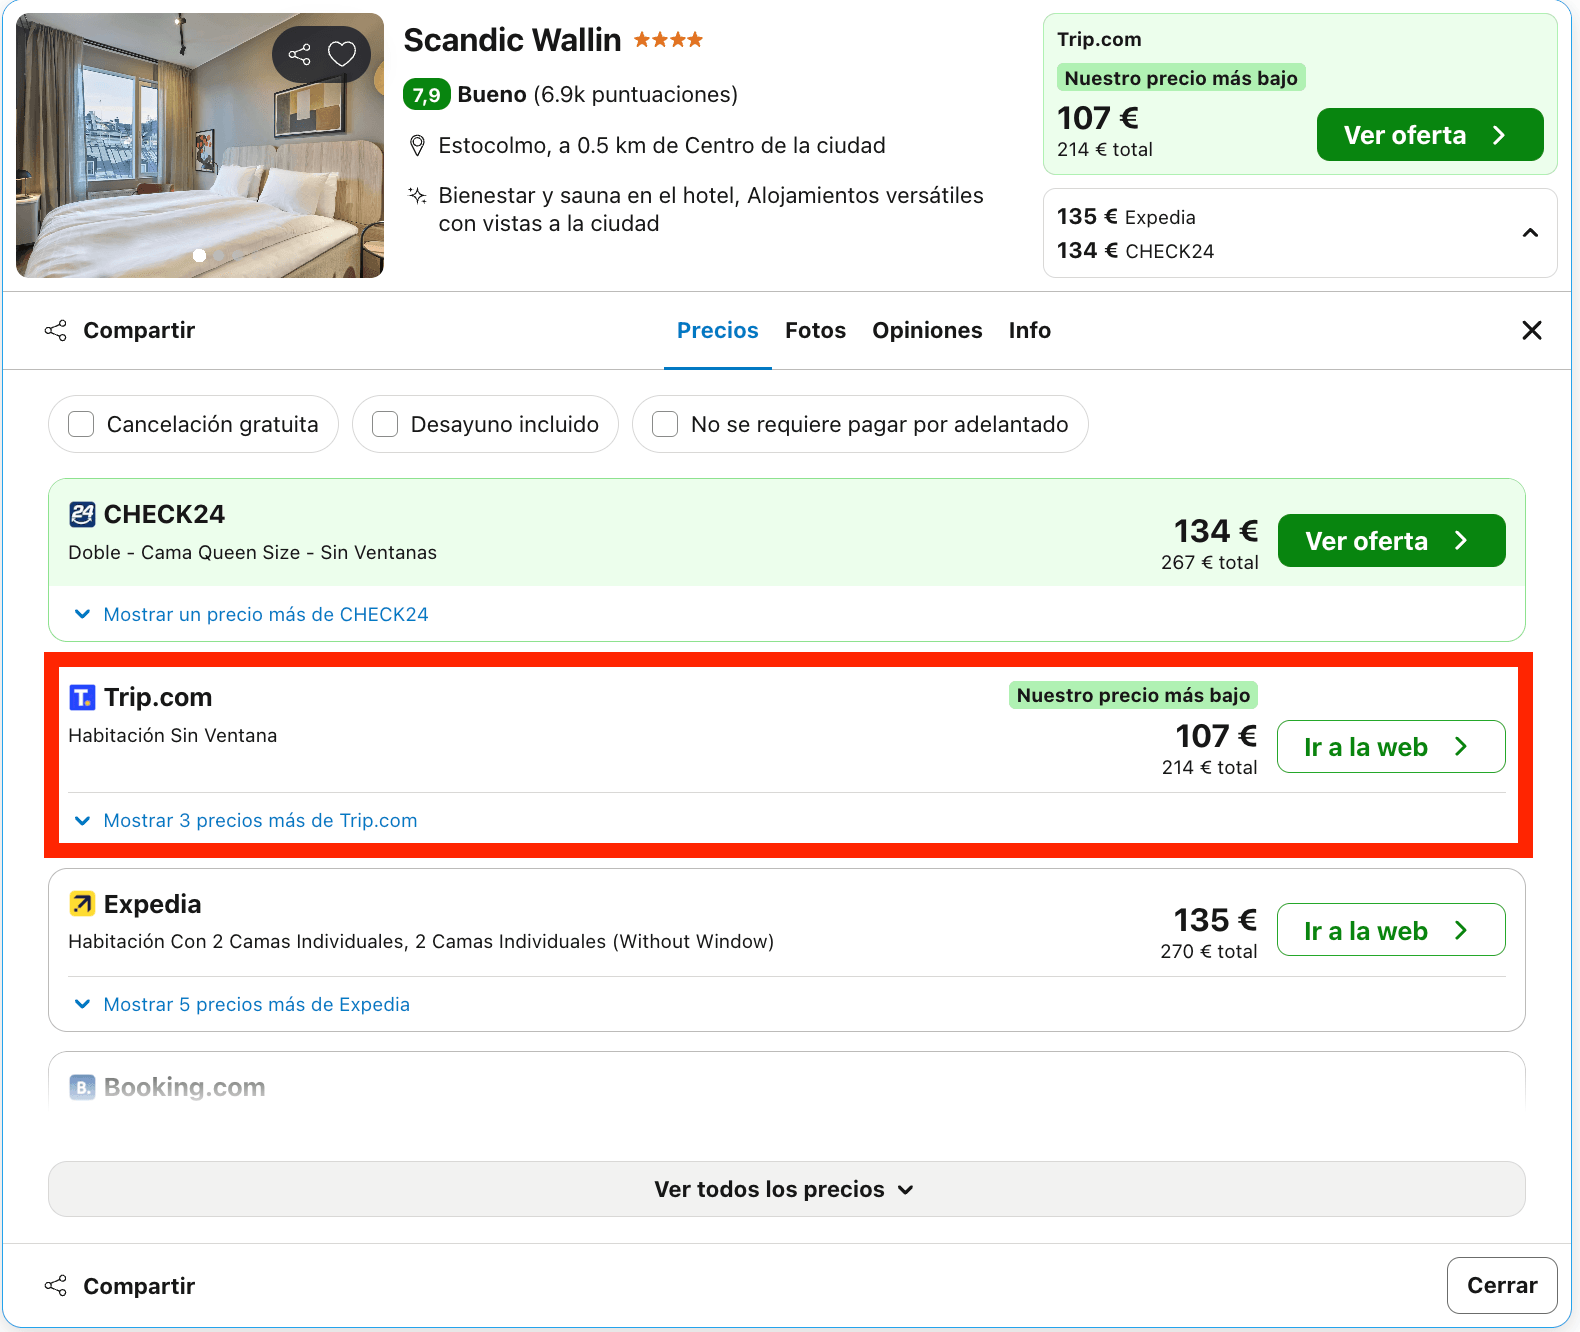
Task: Click the 267 € total text
Action: pyautogui.click(x=1209, y=562)
